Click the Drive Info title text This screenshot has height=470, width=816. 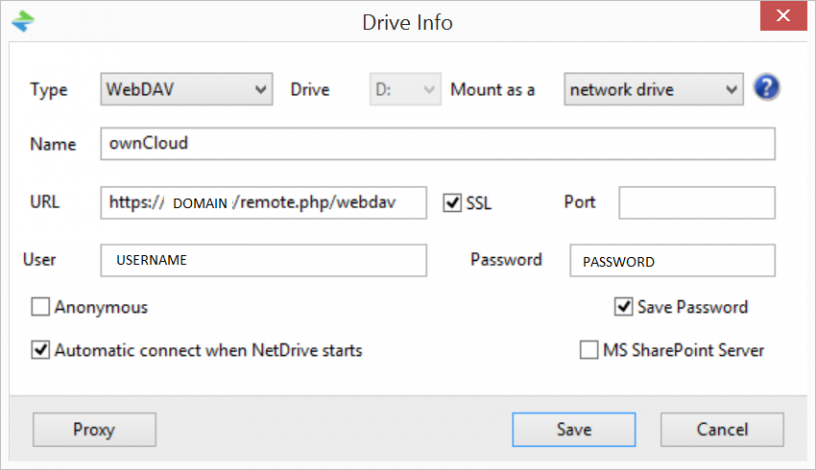pos(407,22)
